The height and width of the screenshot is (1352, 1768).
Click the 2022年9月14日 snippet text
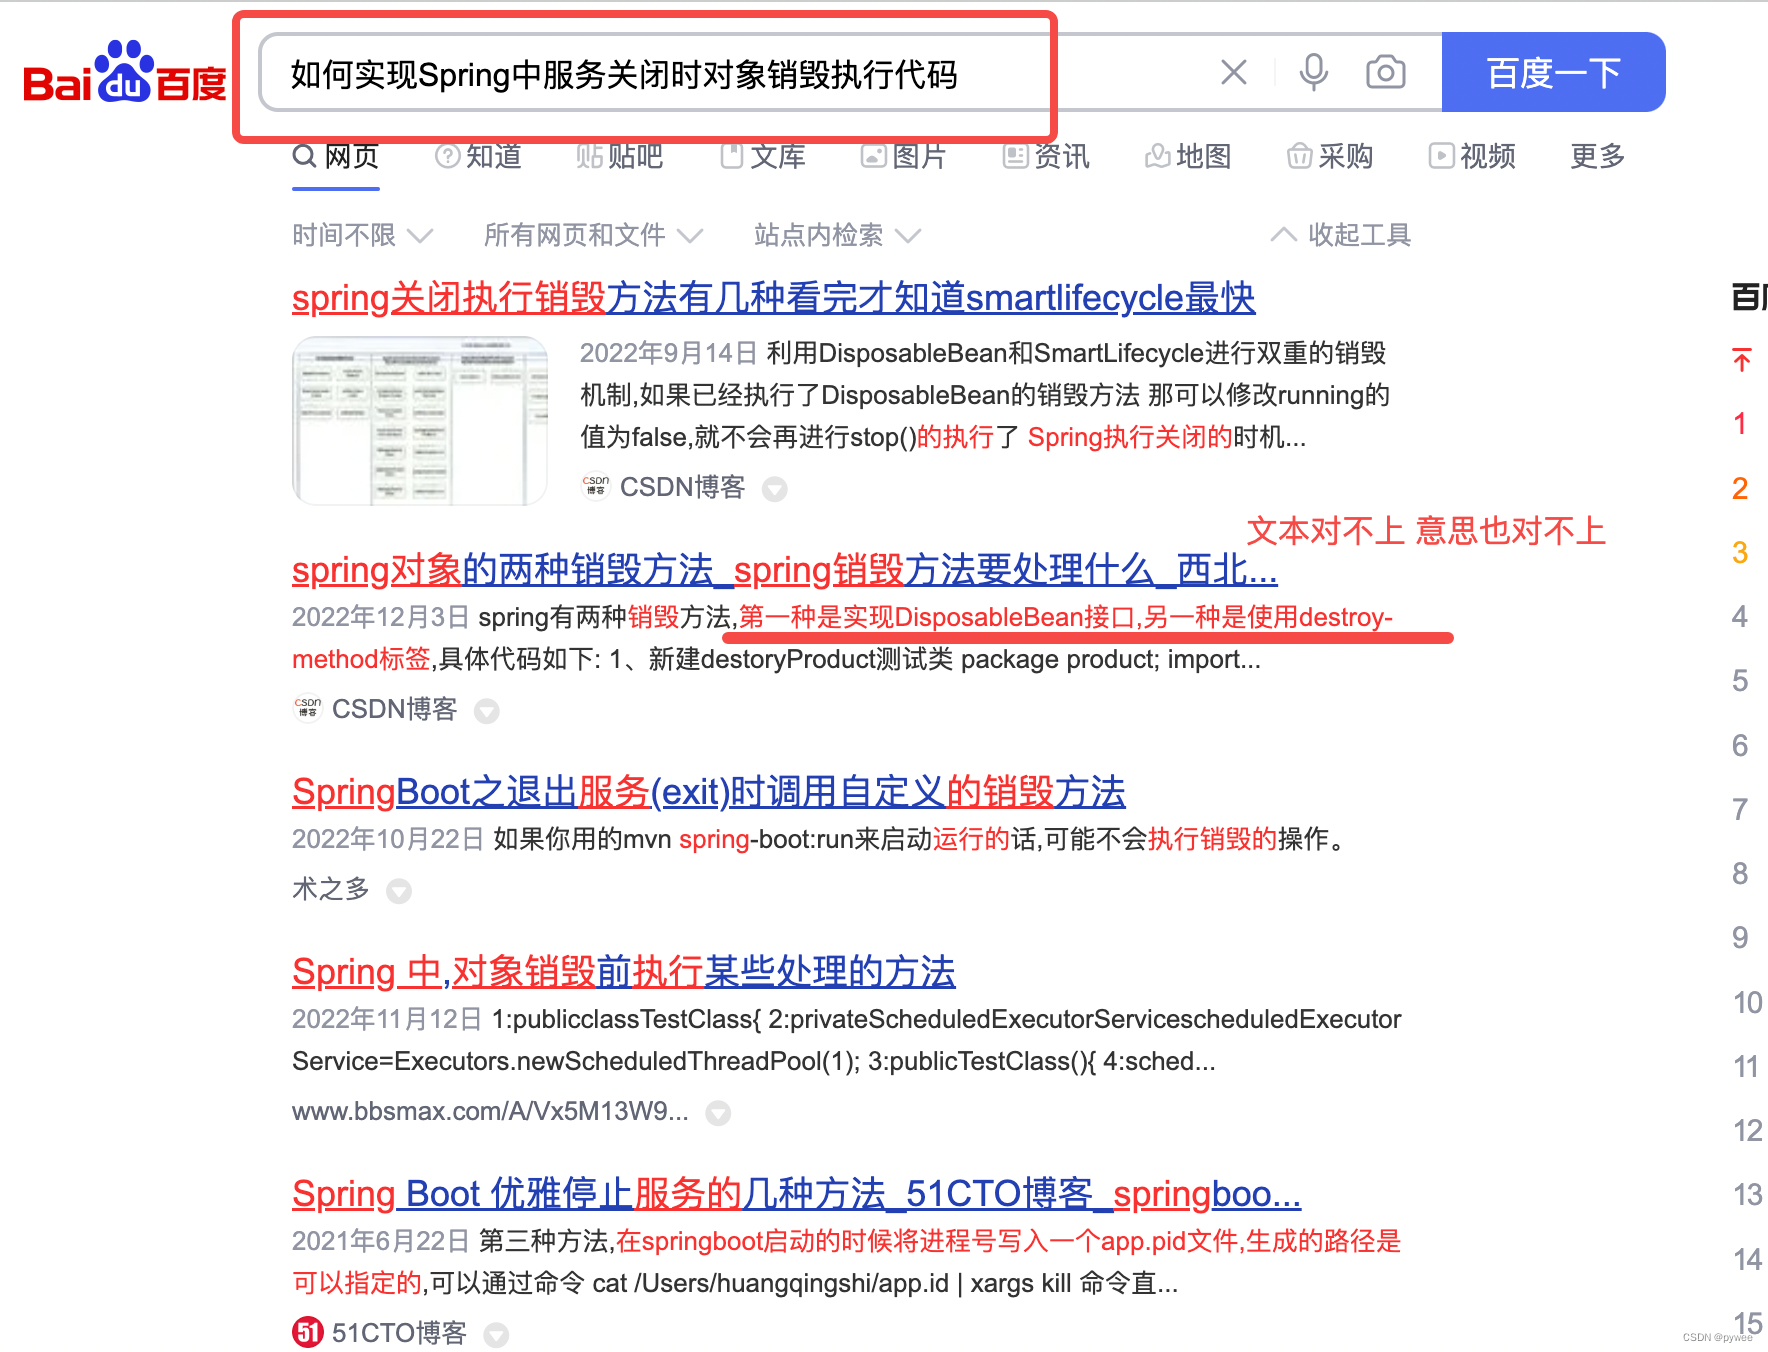[x=985, y=395]
